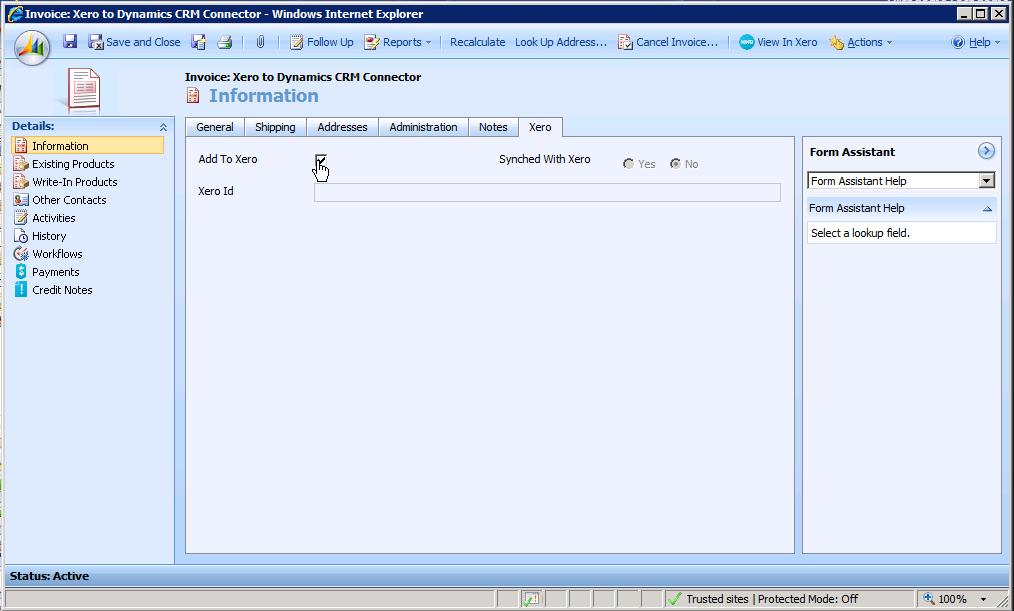Switch to the Addresses tab

click(342, 127)
